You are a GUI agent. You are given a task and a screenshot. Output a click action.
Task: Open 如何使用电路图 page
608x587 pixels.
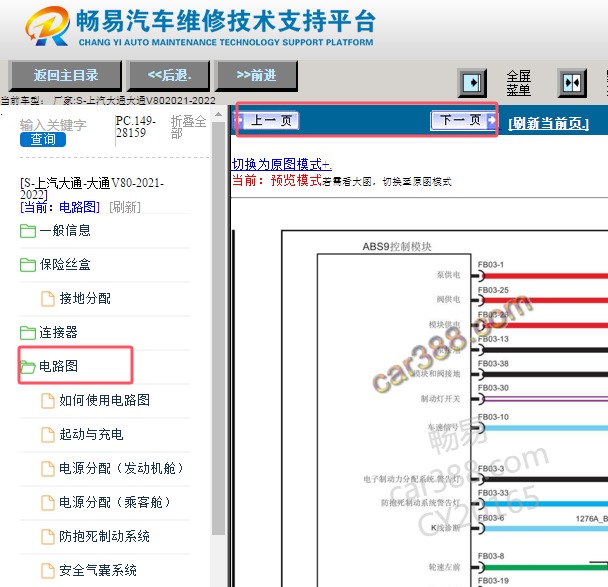click(104, 400)
